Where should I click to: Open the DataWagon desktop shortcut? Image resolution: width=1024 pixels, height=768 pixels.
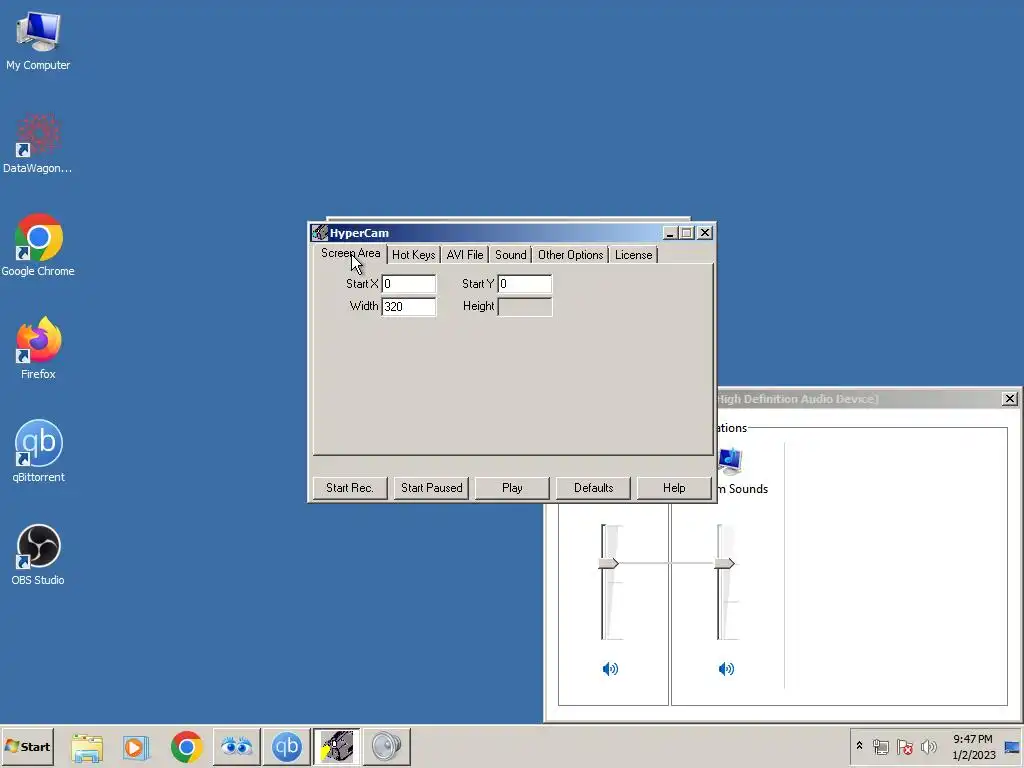click(x=38, y=144)
